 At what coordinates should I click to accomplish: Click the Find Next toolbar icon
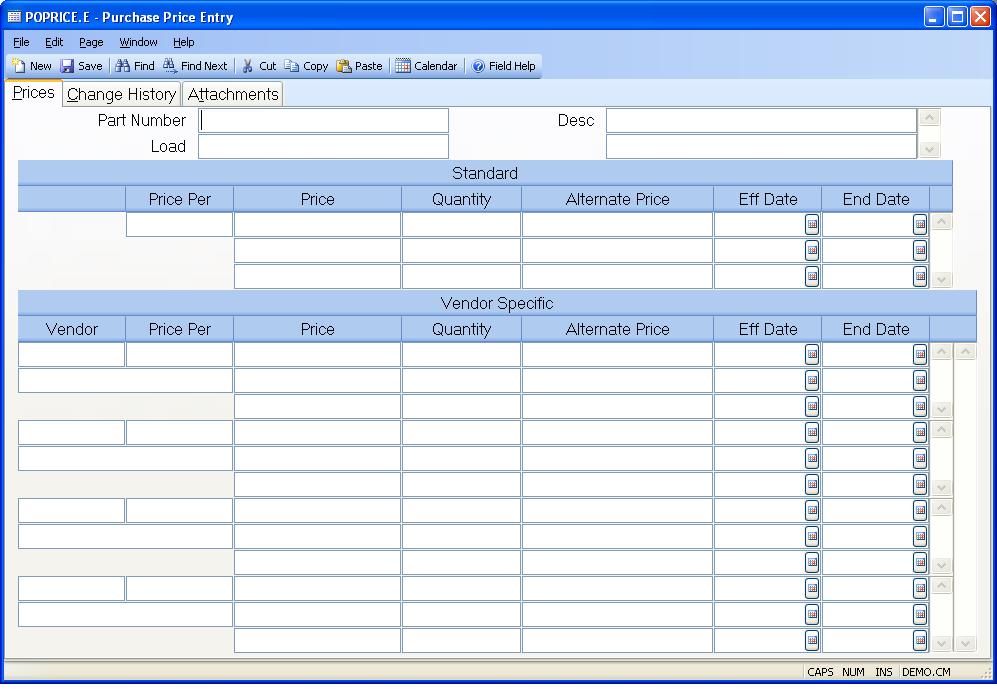pyautogui.click(x=170, y=66)
